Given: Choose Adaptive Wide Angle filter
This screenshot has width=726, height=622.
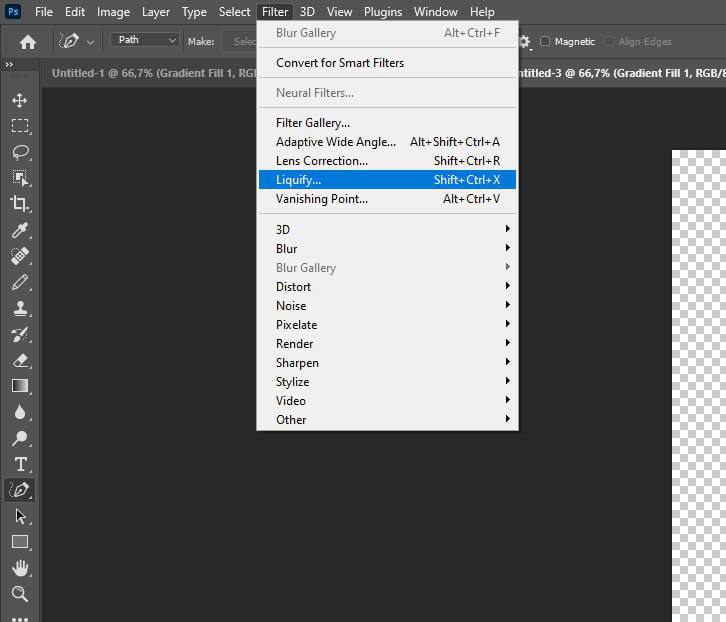Looking at the screenshot, I should [x=387, y=142].
